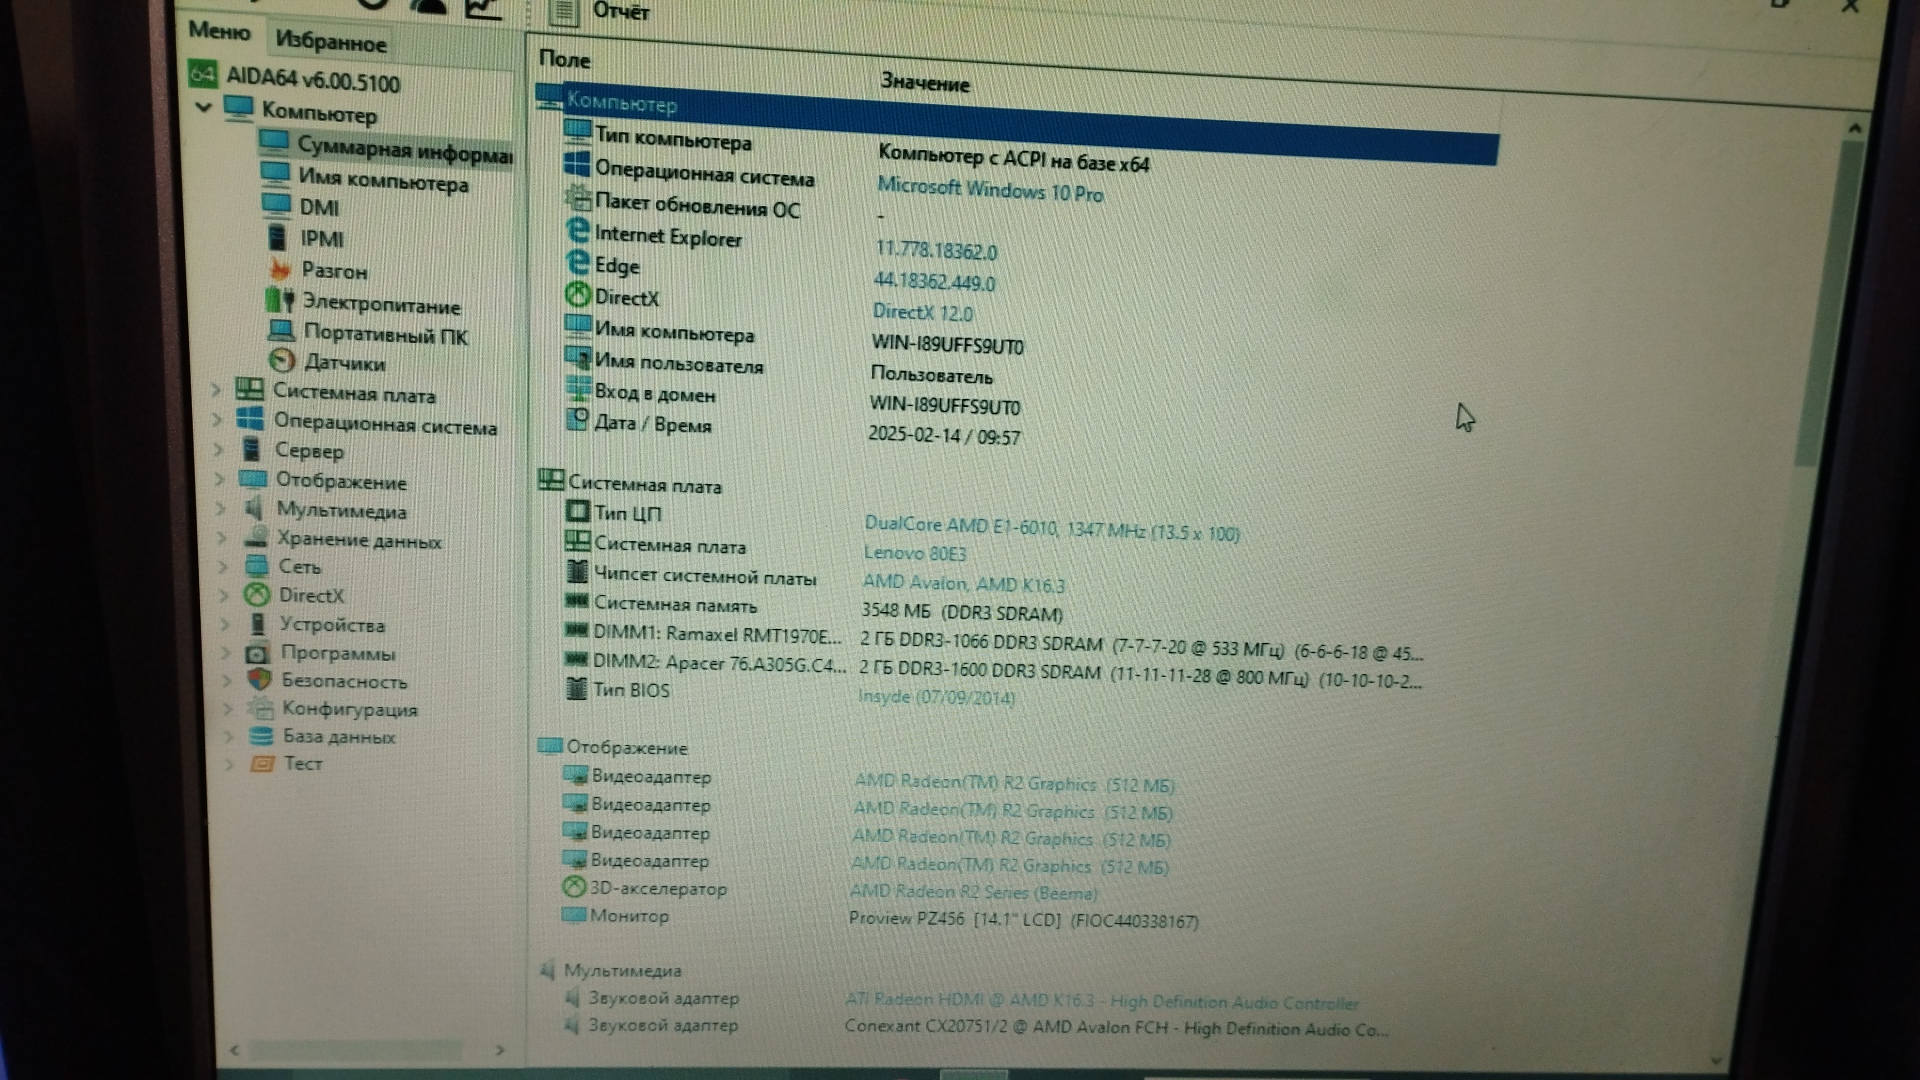This screenshot has height=1080, width=1920.
Task: Expand the Сервер tree node
Action: coord(218,450)
